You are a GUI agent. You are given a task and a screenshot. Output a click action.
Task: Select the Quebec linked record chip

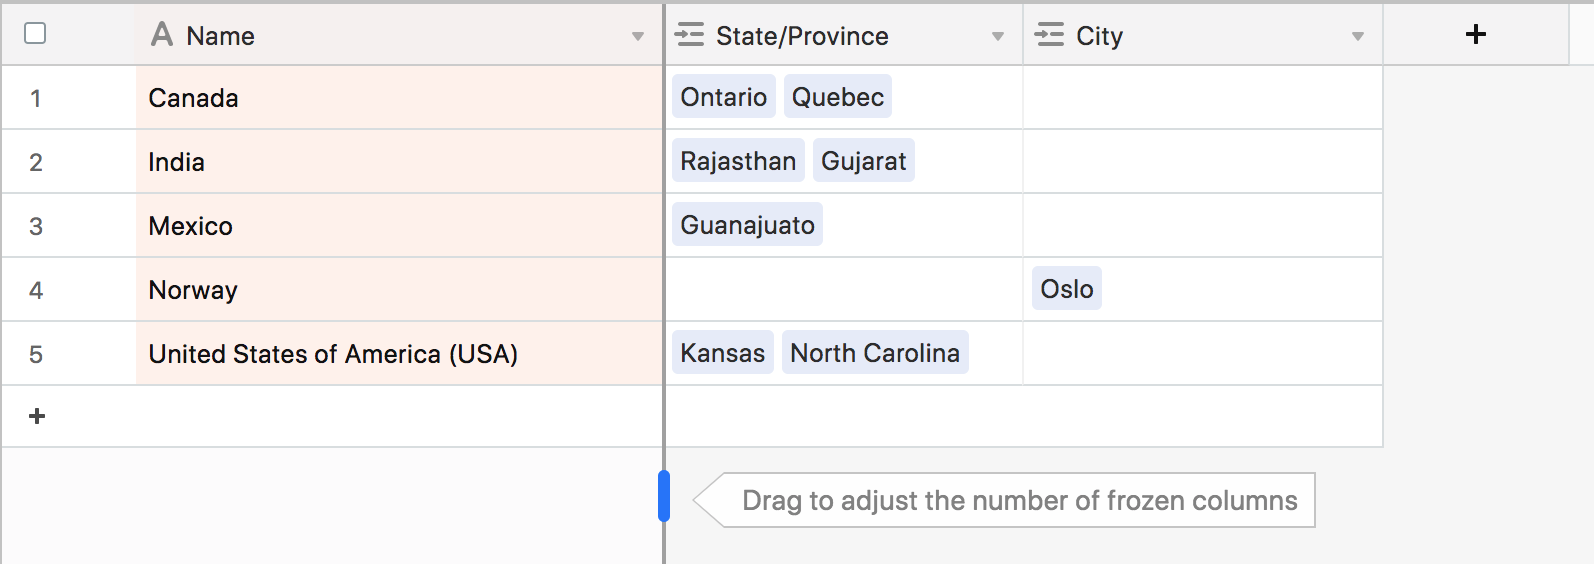[x=838, y=97]
